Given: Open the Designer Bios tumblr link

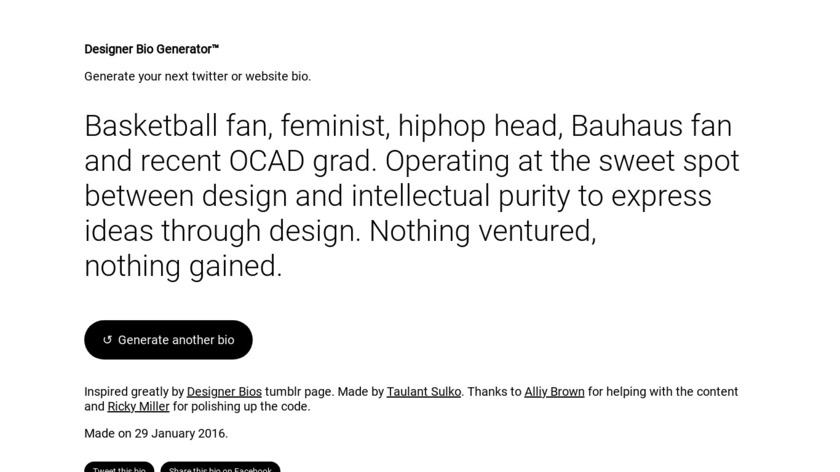Looking at the screenshot, I should tap(224, 392).
